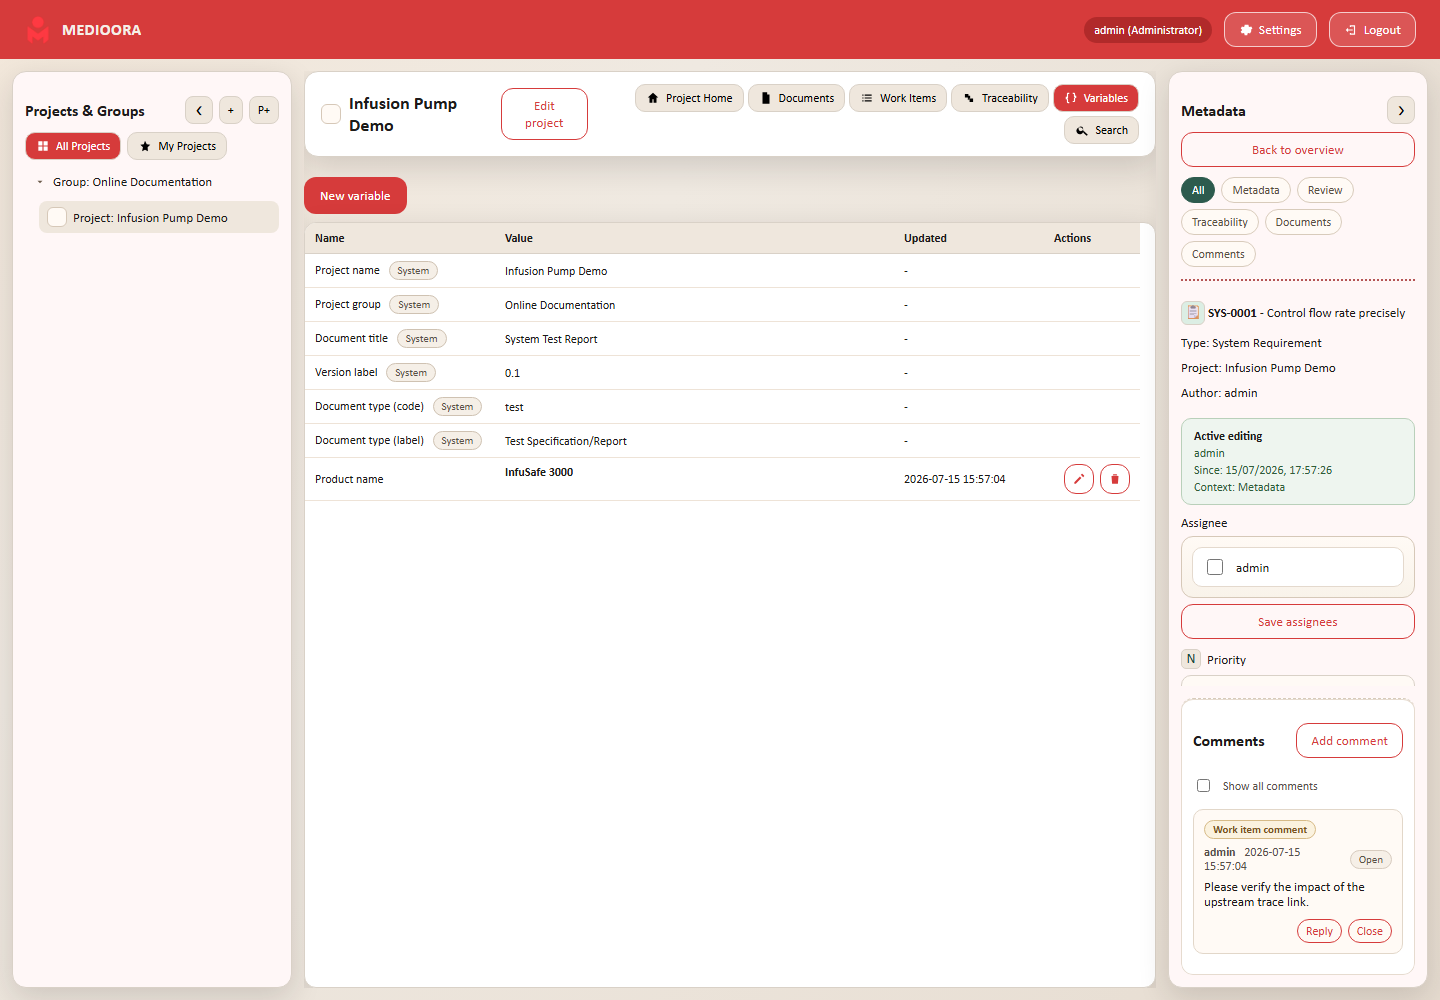Go to the Project Home tab
This screenshot has width=1440, height=1000.
pos(689,98)
